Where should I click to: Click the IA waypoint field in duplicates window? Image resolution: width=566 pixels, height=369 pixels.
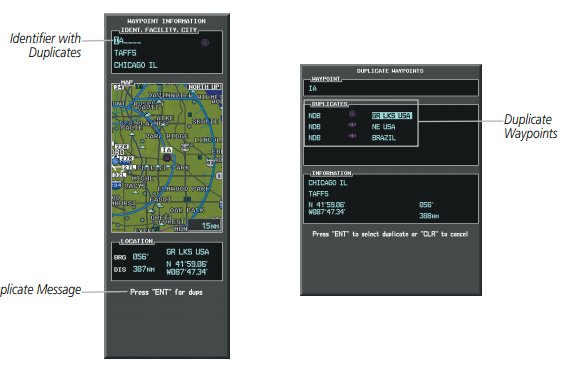pos(391,88)
